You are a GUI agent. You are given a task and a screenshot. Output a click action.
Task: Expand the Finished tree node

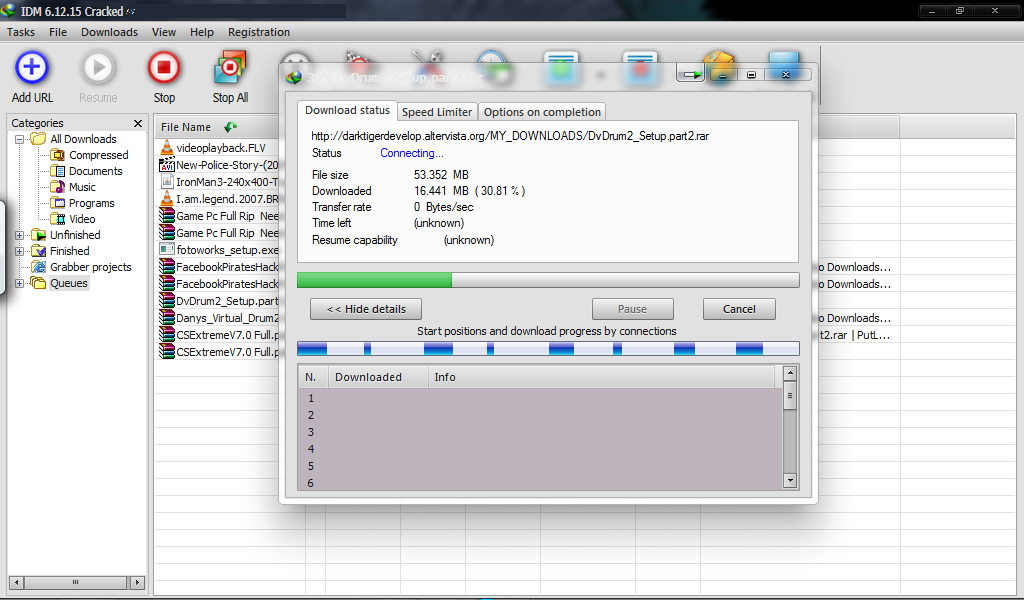20,251
